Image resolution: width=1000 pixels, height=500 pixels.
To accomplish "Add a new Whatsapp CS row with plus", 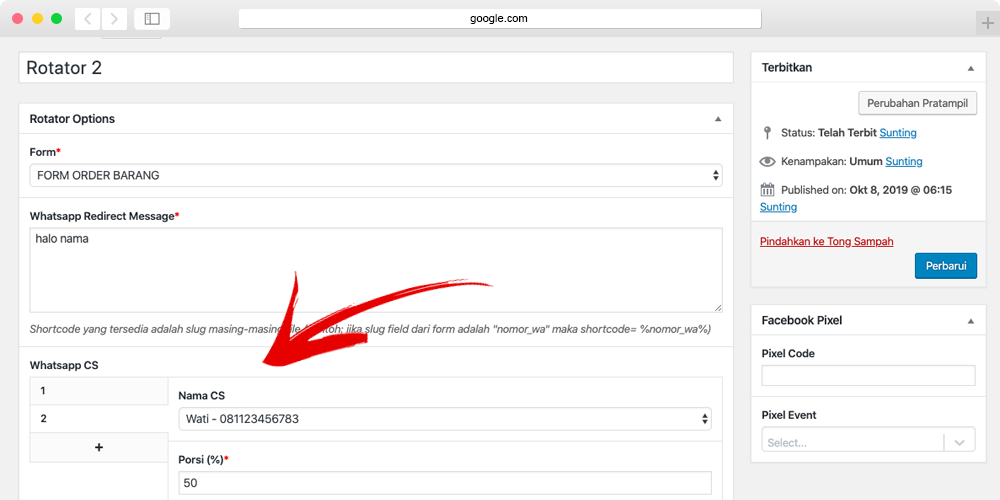I will 98,447.
